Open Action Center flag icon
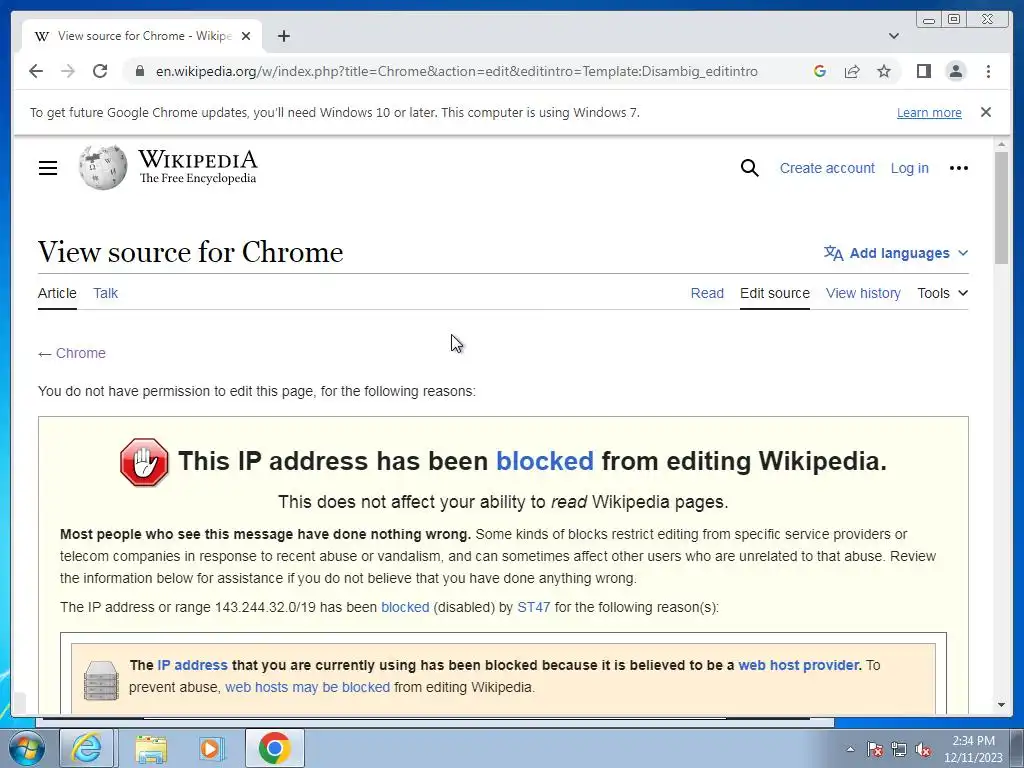Image resolution: width=1024 pixels, height=768 pixels. coord(874,749)
